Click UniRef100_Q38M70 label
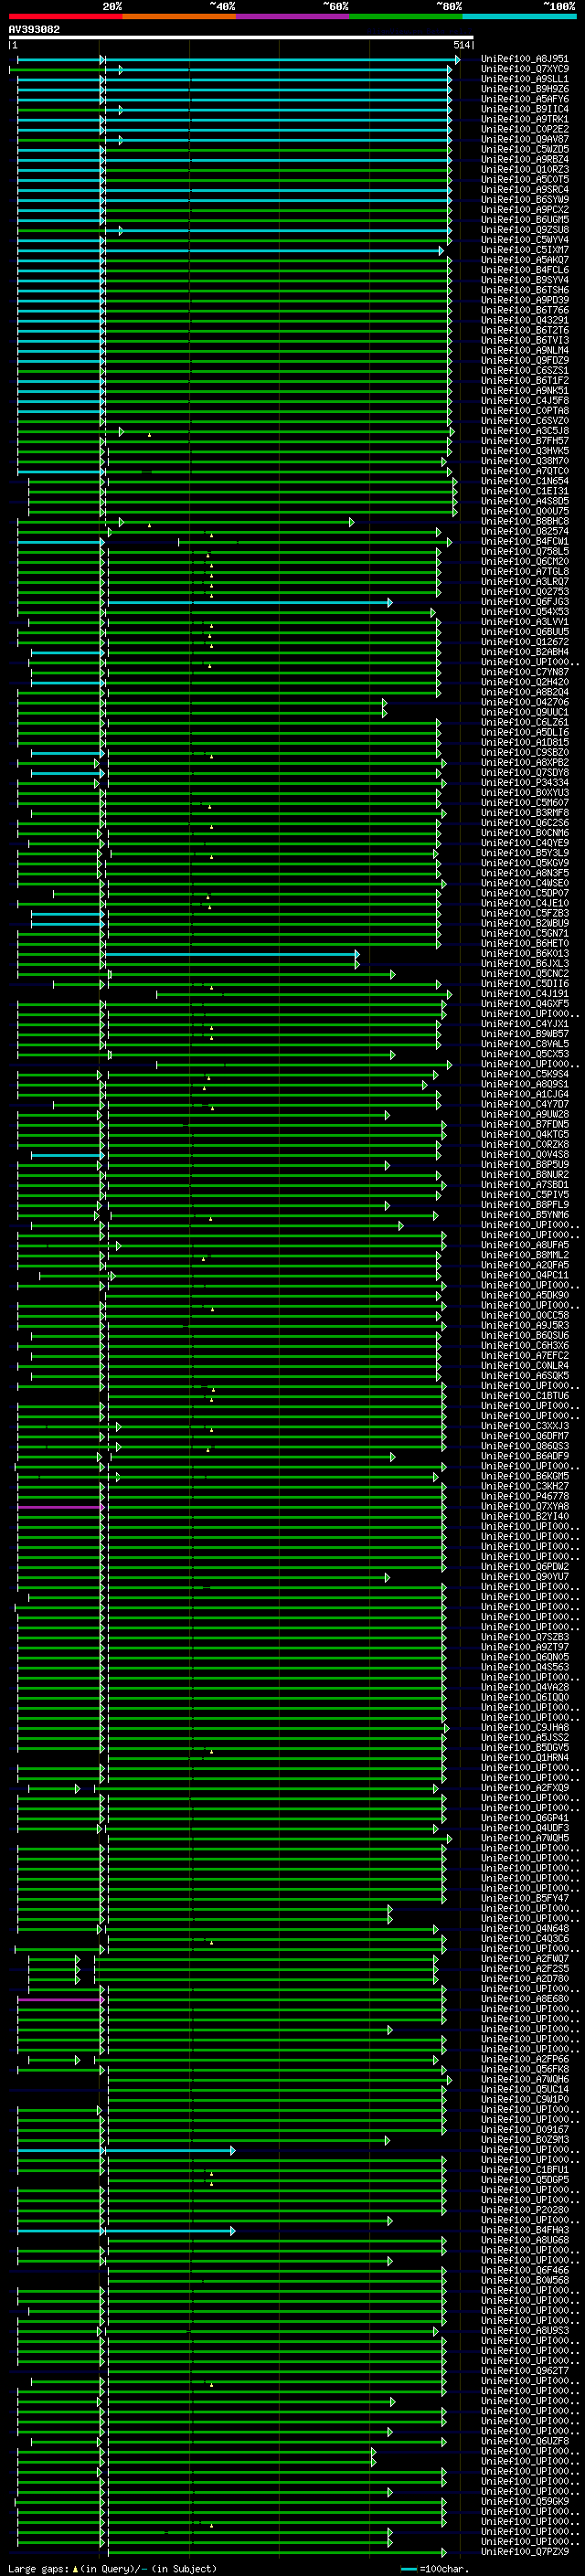Screen dimensions: 585x2576 (525, 461)
